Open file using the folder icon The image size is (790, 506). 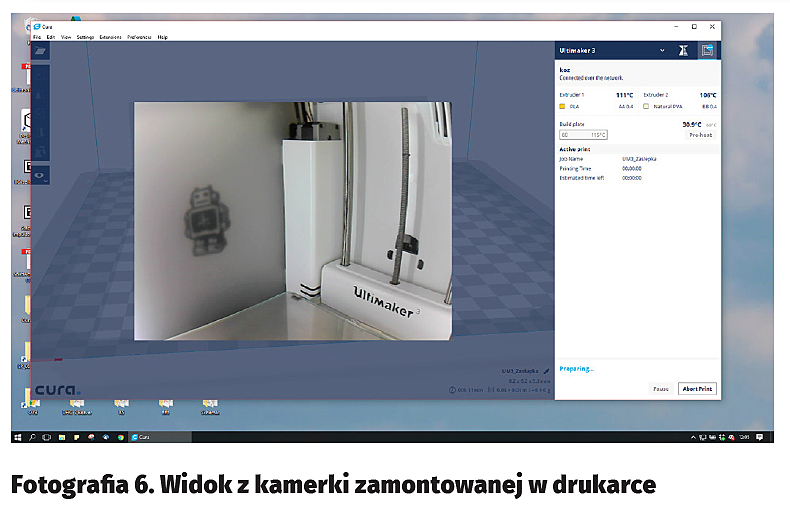coord(42,50)
